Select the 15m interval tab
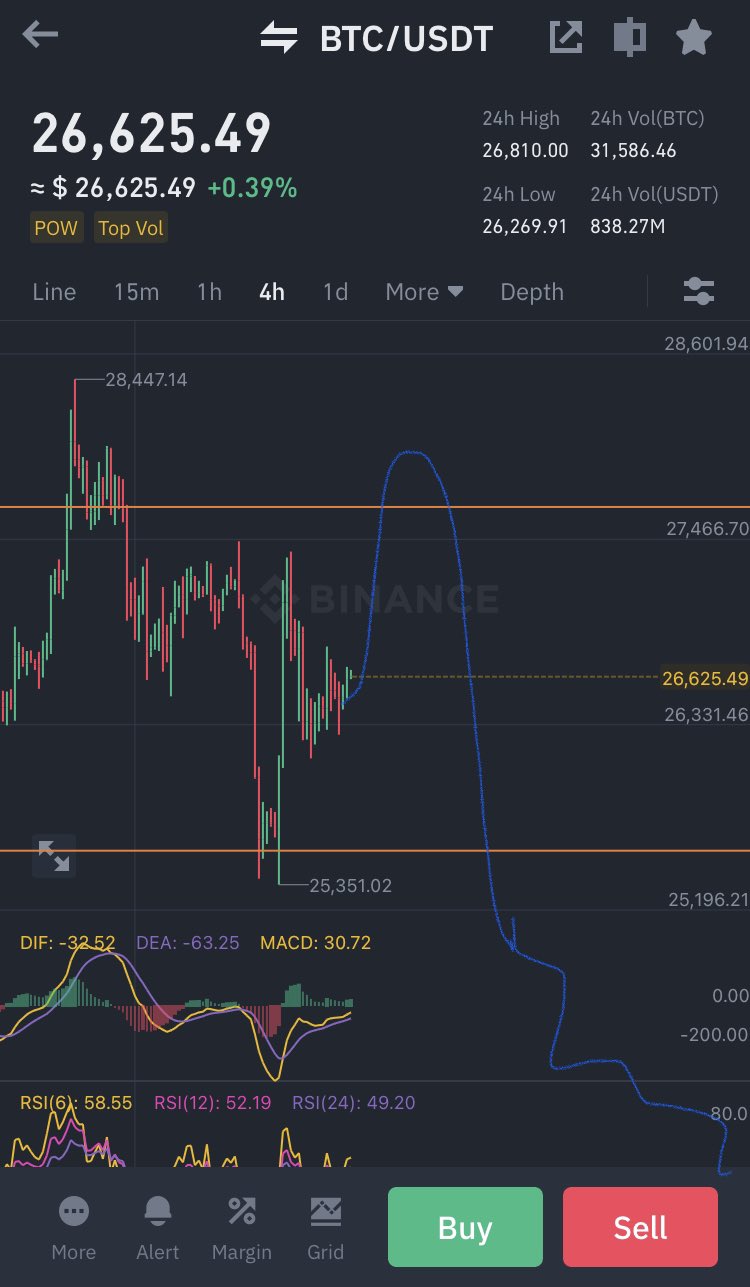The image size is (750, 1287). click(136, 292)
